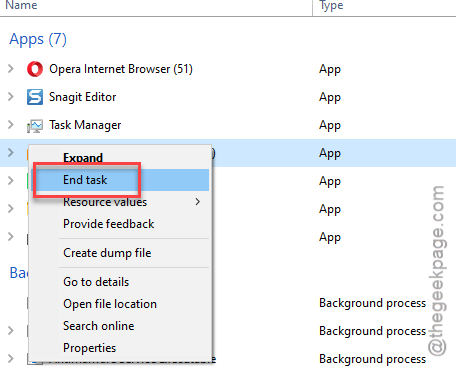Sort by the Type column header
Screen dimensions: 456x372
pyautogui.click(x=331, y=5)
